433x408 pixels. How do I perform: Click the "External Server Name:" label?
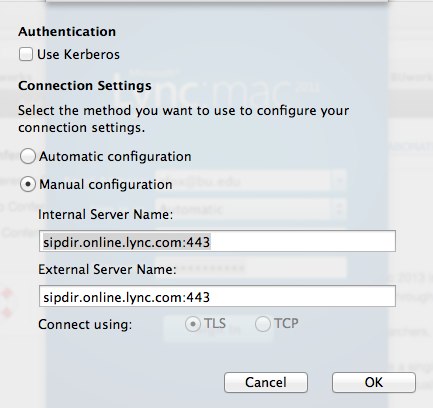point(107,269)
